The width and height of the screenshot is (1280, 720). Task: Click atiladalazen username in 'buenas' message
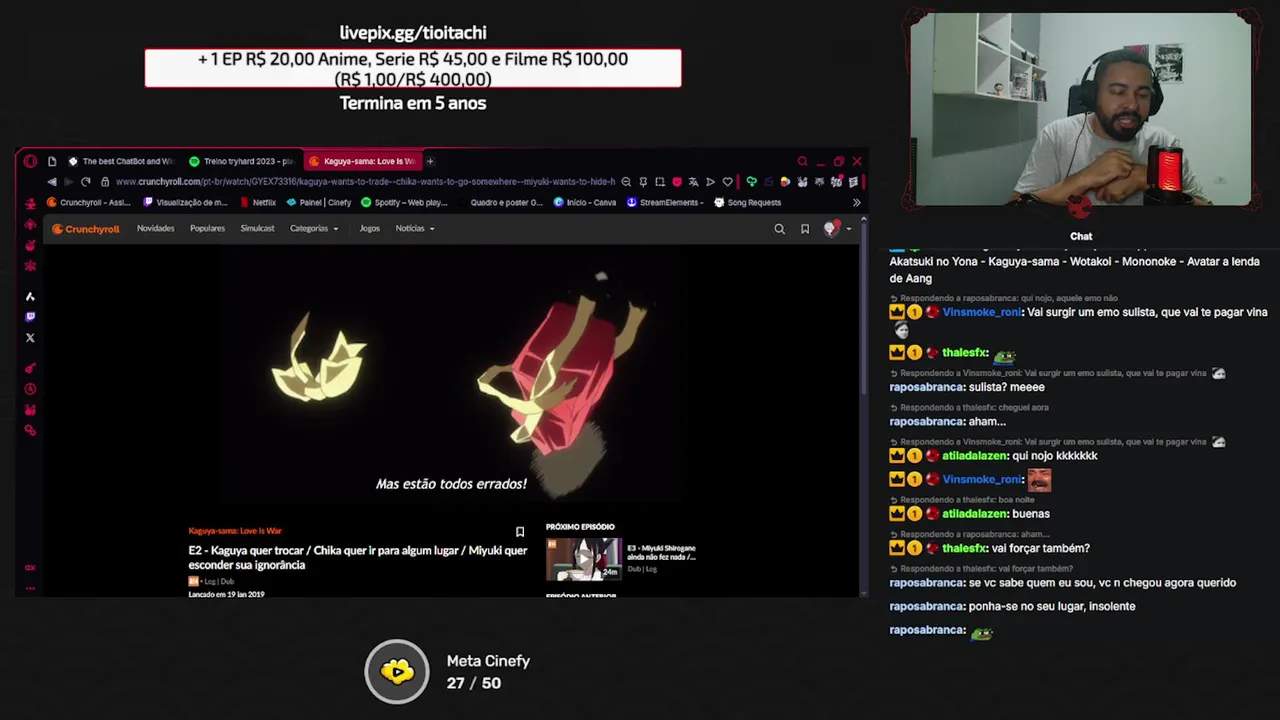click(975, 514)
